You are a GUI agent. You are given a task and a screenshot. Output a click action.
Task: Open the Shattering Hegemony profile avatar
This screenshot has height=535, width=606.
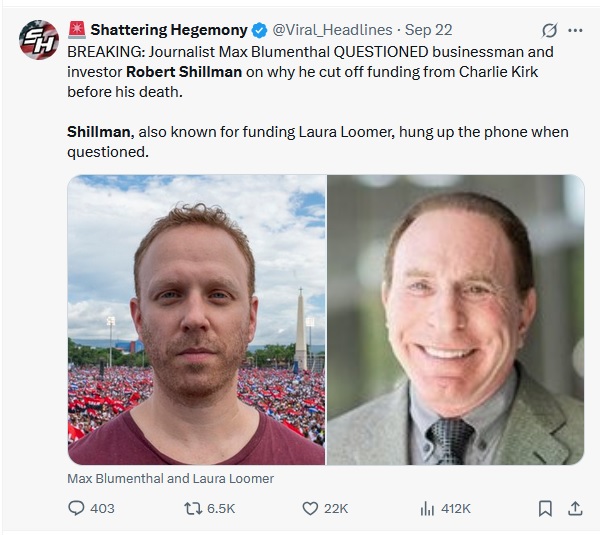39,39
